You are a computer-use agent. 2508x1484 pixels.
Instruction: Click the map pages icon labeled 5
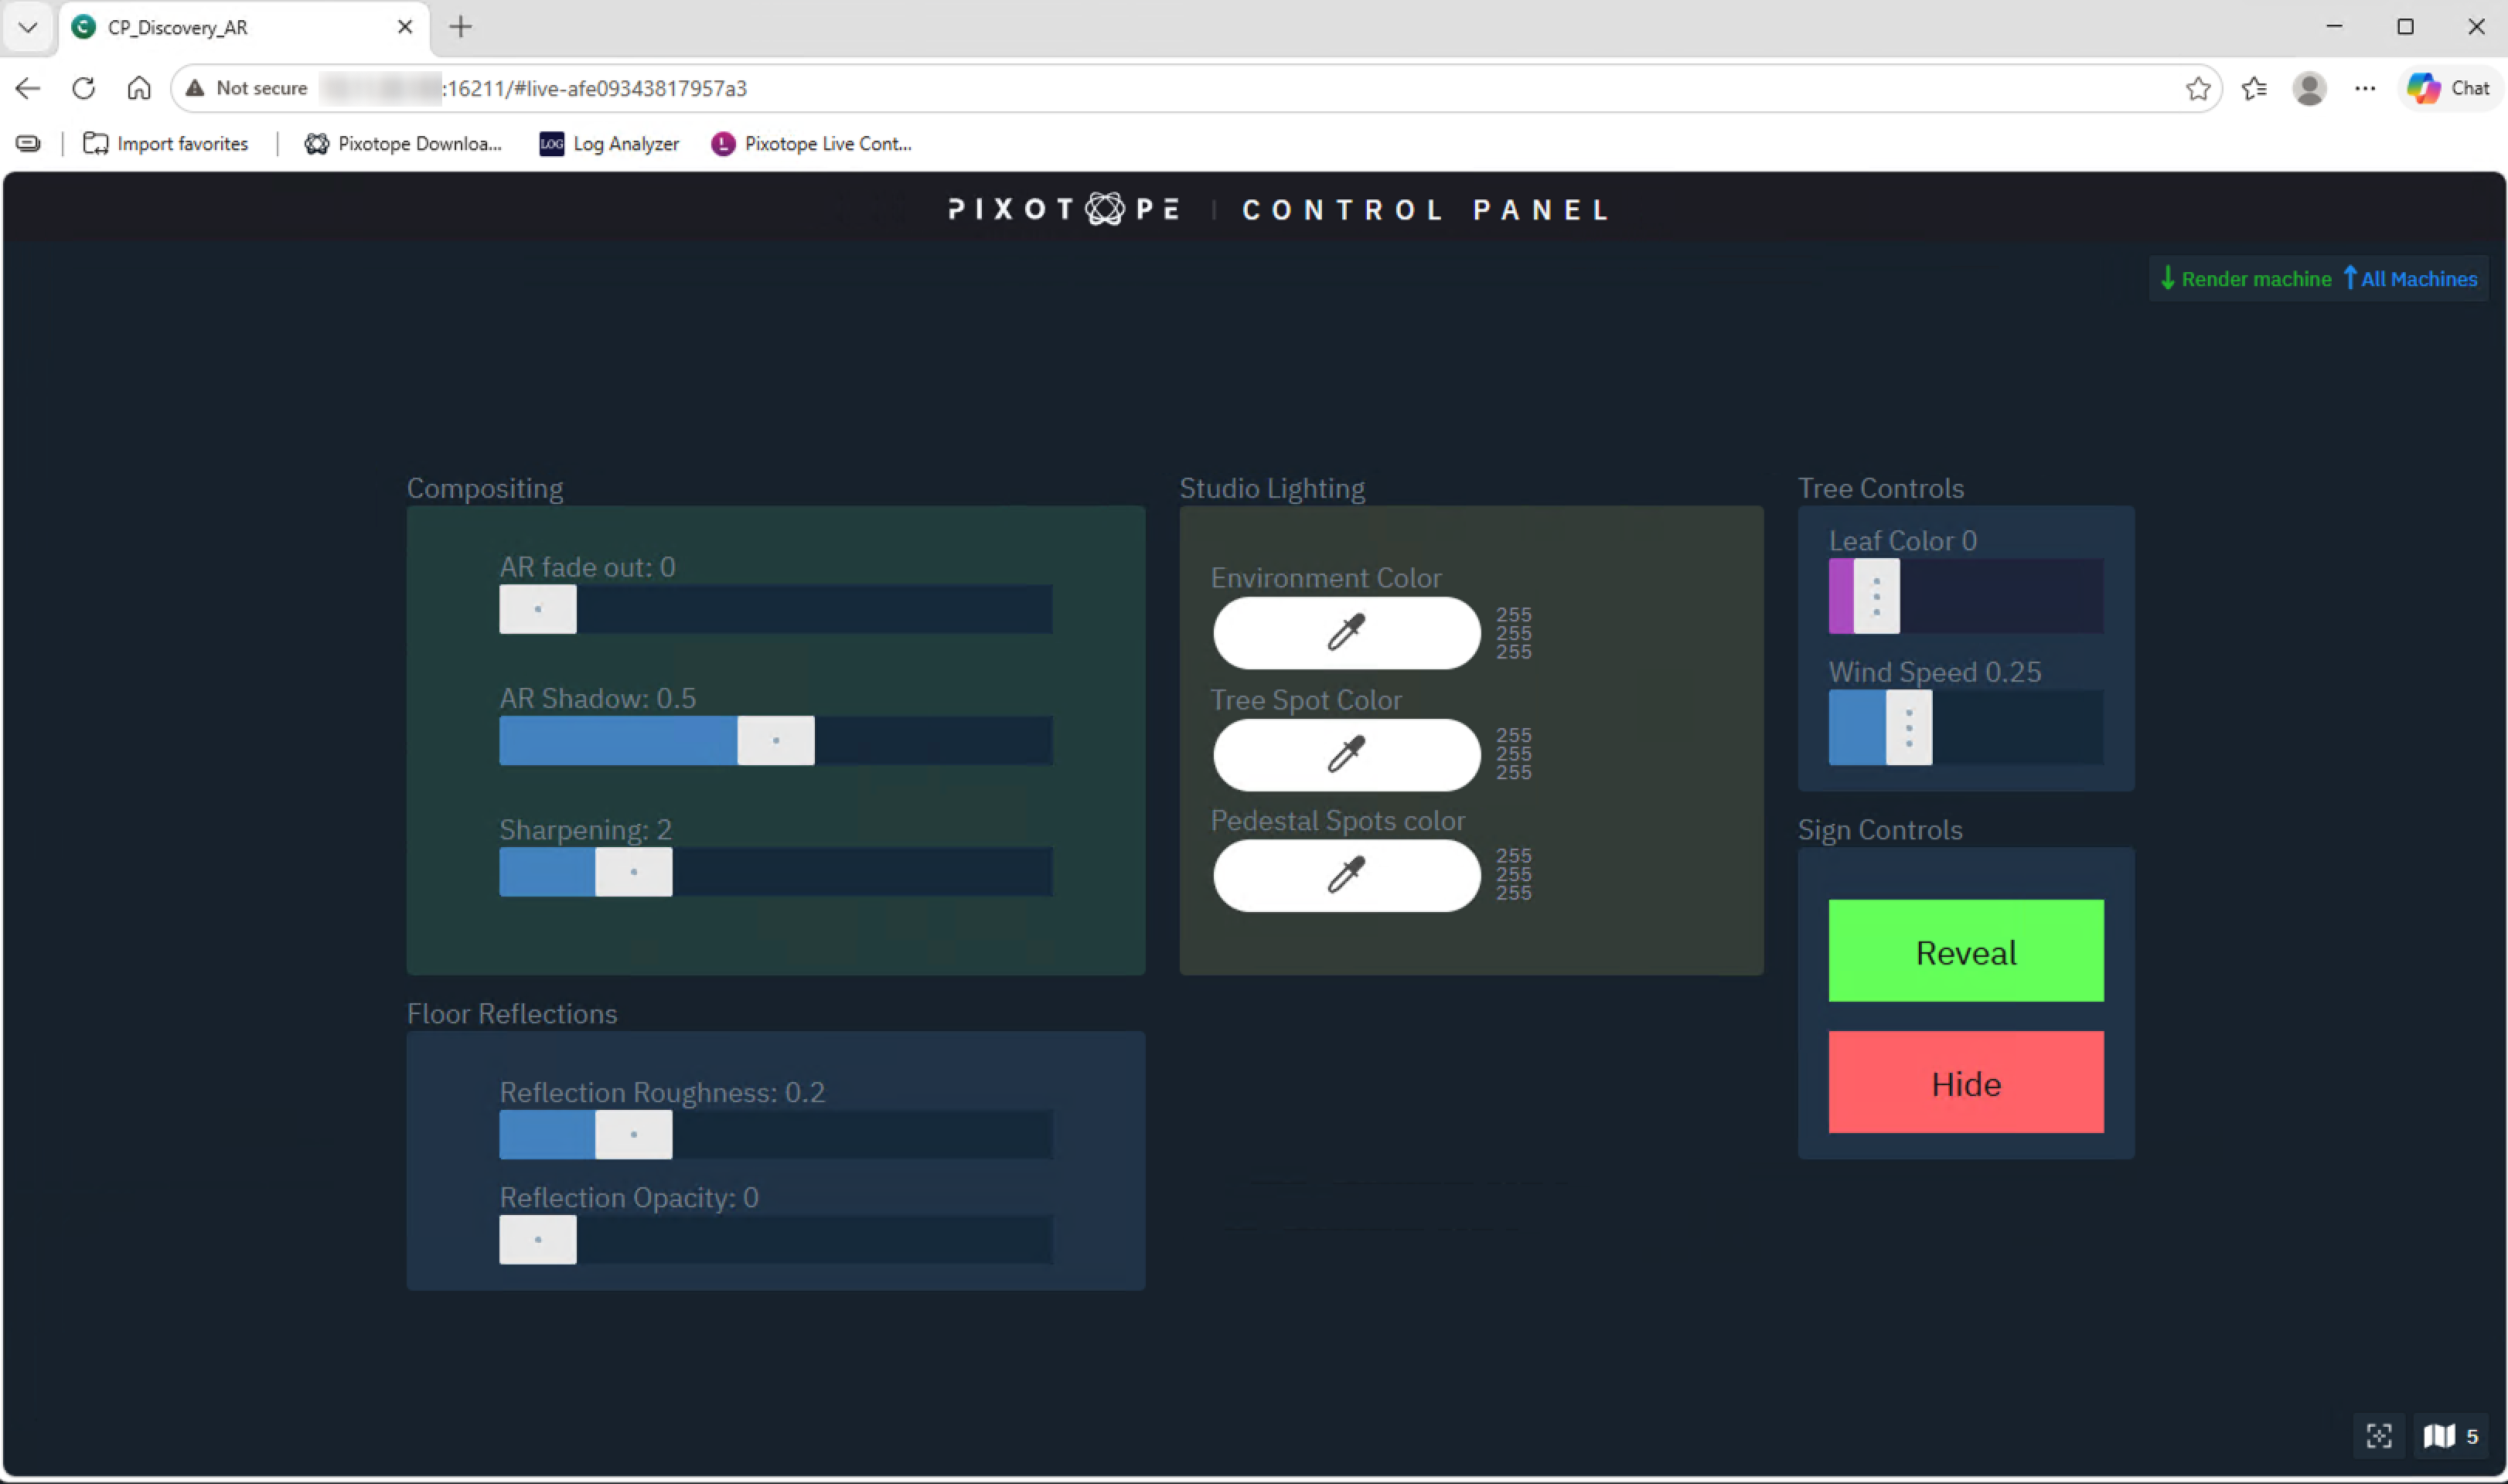(2451, 1436)
